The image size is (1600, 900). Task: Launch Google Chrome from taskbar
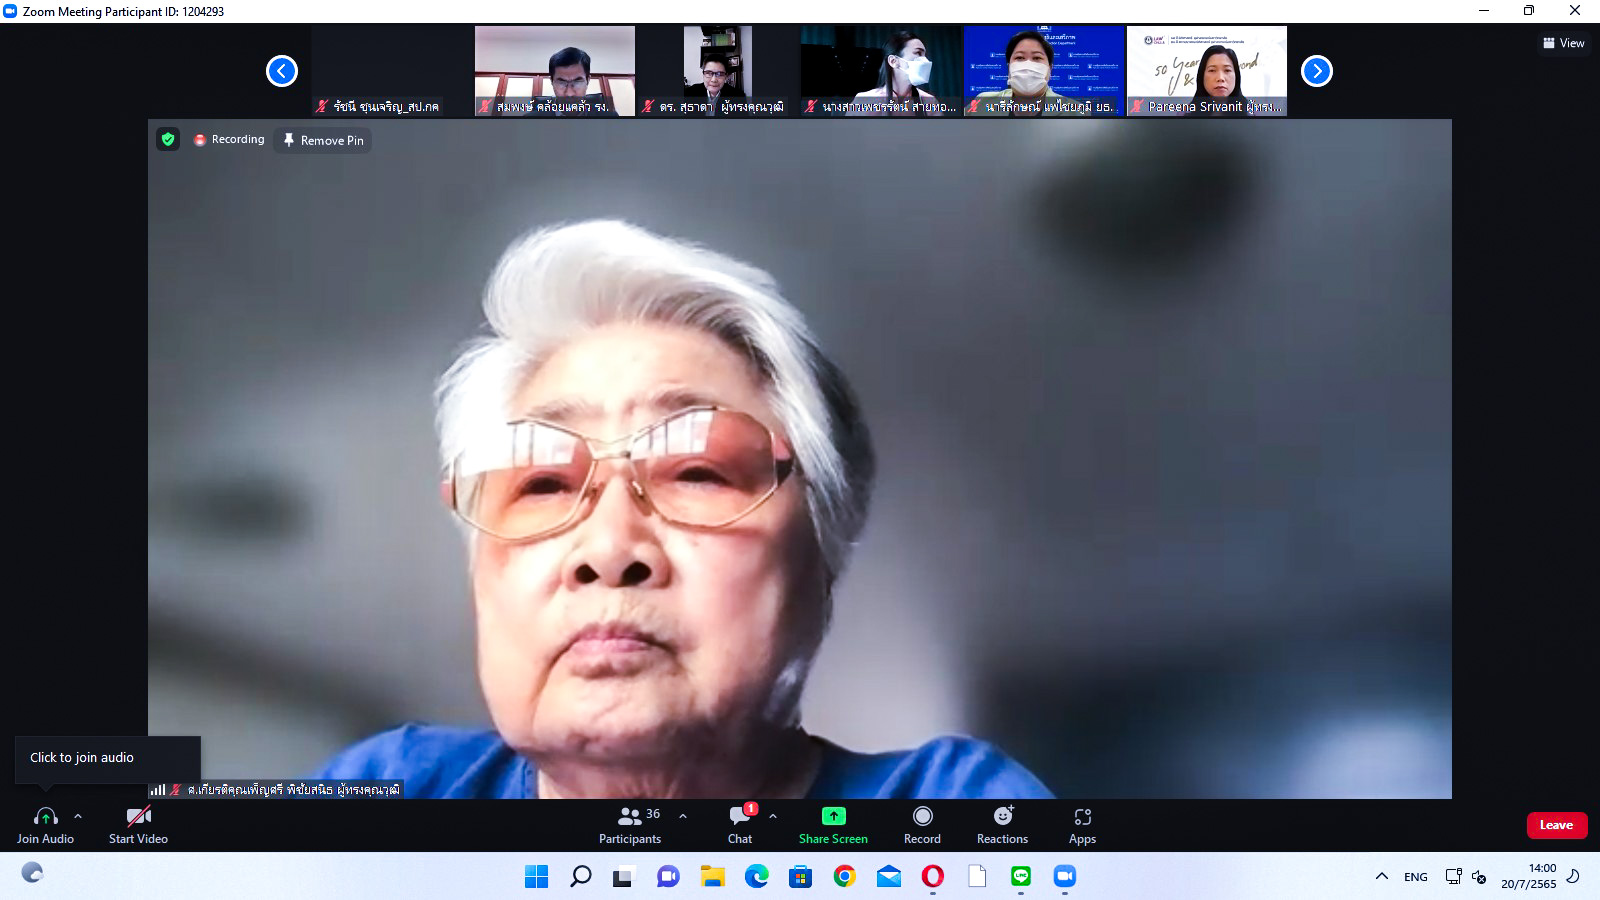click(x=845, y=877)
